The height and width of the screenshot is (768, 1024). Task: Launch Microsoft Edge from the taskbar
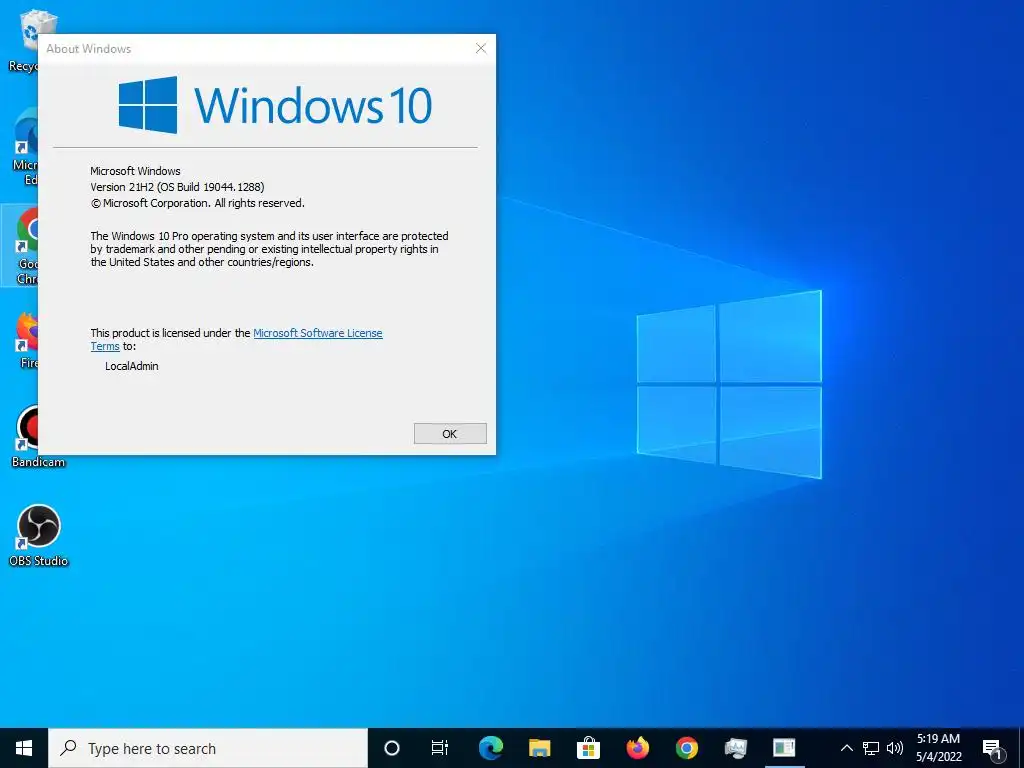tap(490, 748)
